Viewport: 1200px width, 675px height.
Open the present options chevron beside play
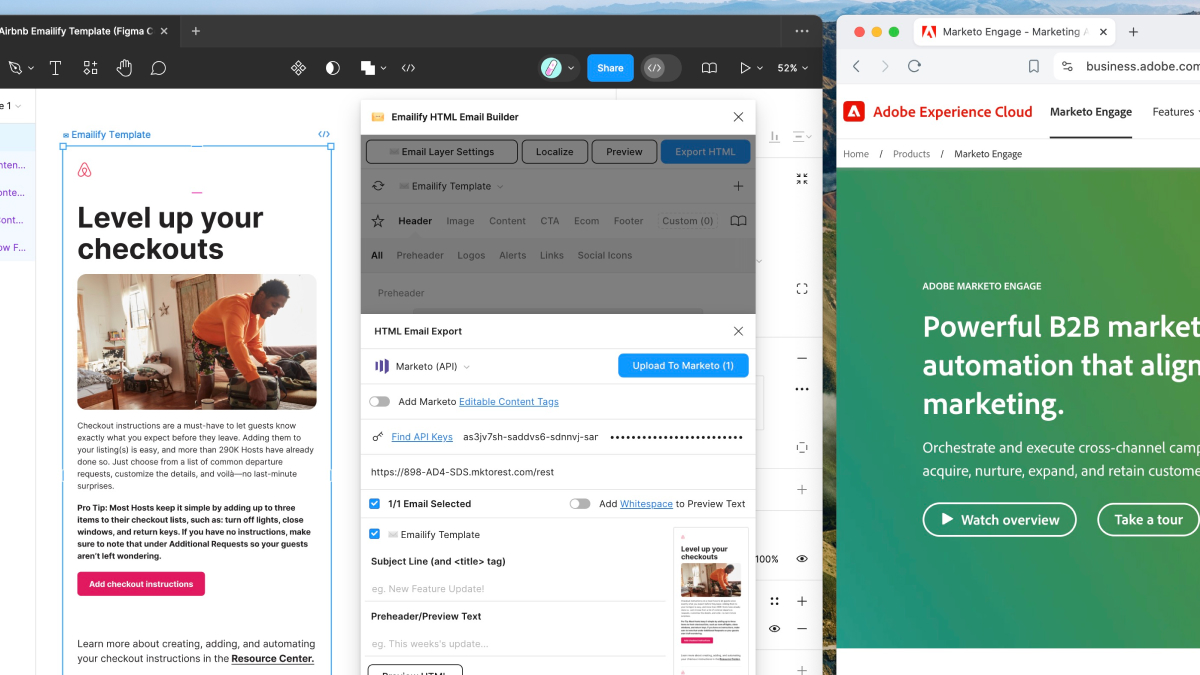tap(760, 68)
